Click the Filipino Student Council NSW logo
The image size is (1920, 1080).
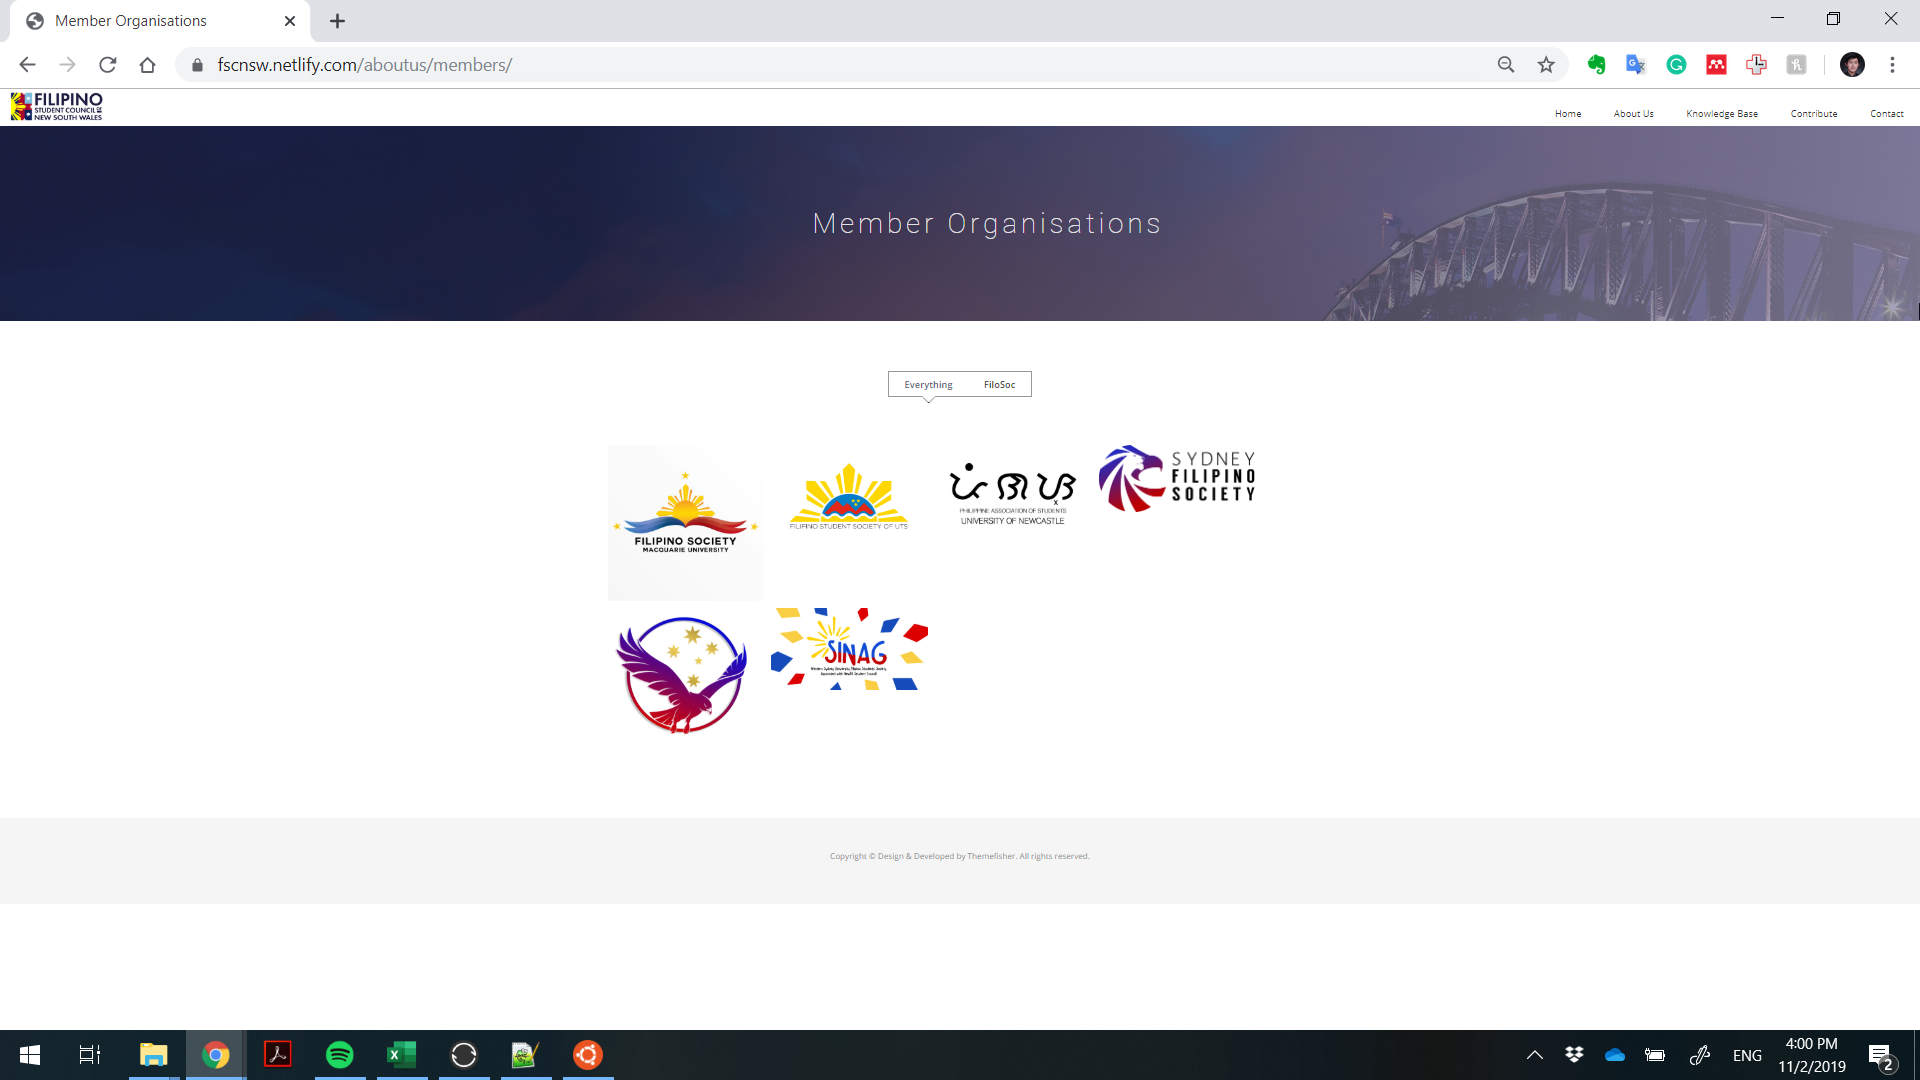[x=57, y=106]
